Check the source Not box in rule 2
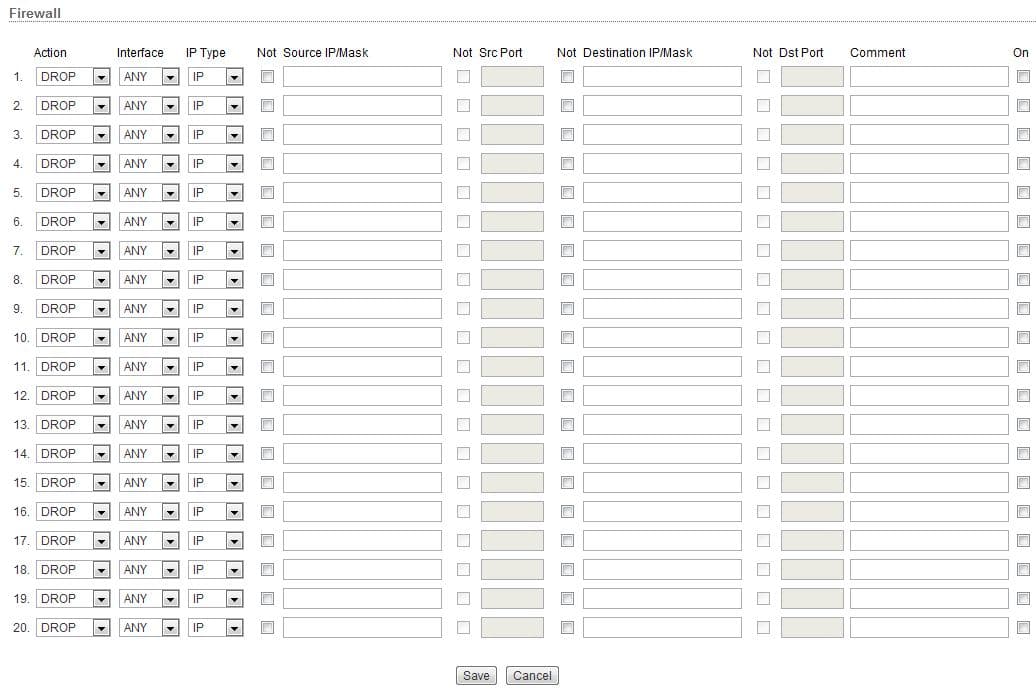1036x688 pixels. 267,105
